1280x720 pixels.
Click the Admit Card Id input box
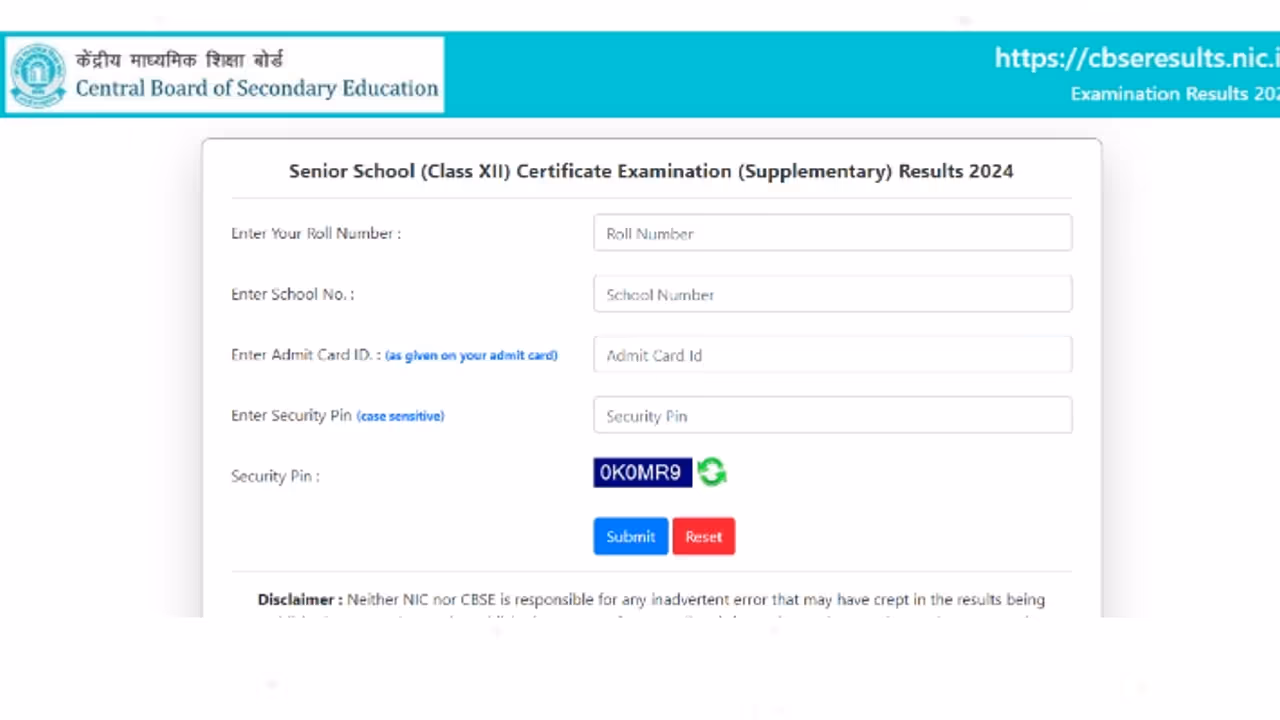833,354
